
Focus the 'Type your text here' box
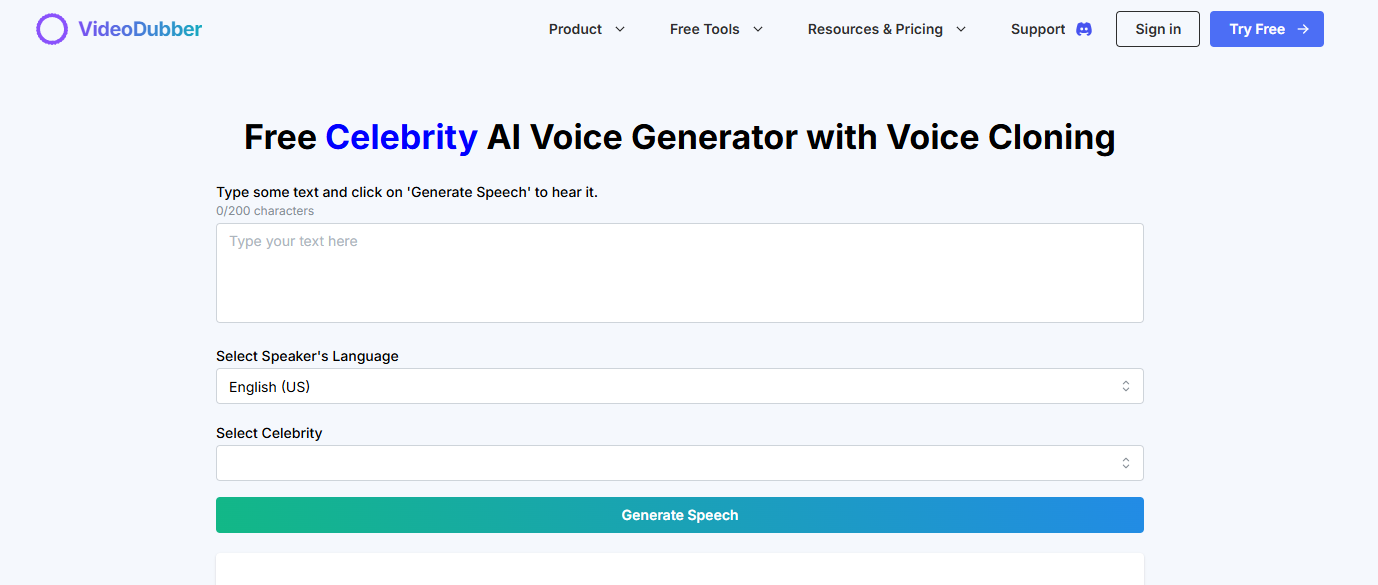(680, 273)
